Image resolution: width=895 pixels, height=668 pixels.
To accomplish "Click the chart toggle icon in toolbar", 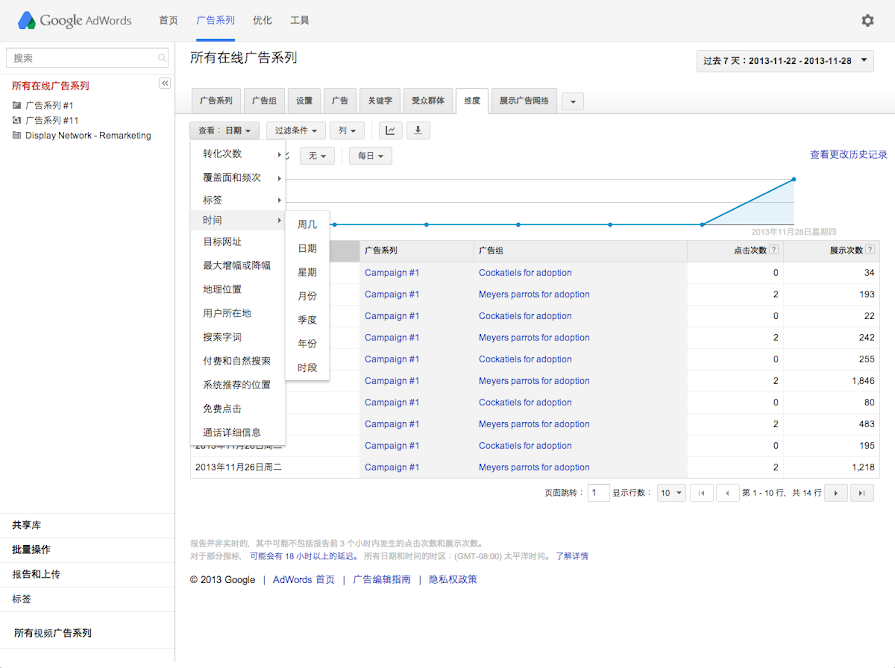I will coord(390,130).
